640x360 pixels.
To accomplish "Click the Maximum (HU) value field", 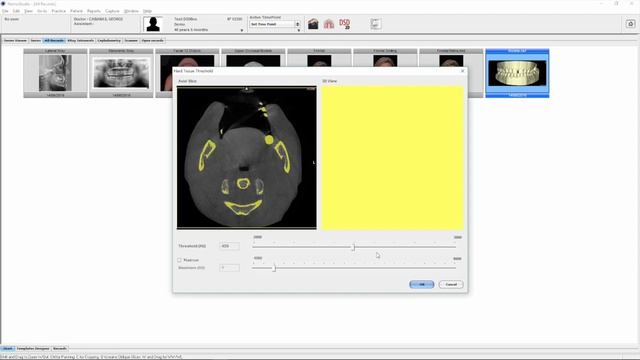I will [x=229, y=268].
